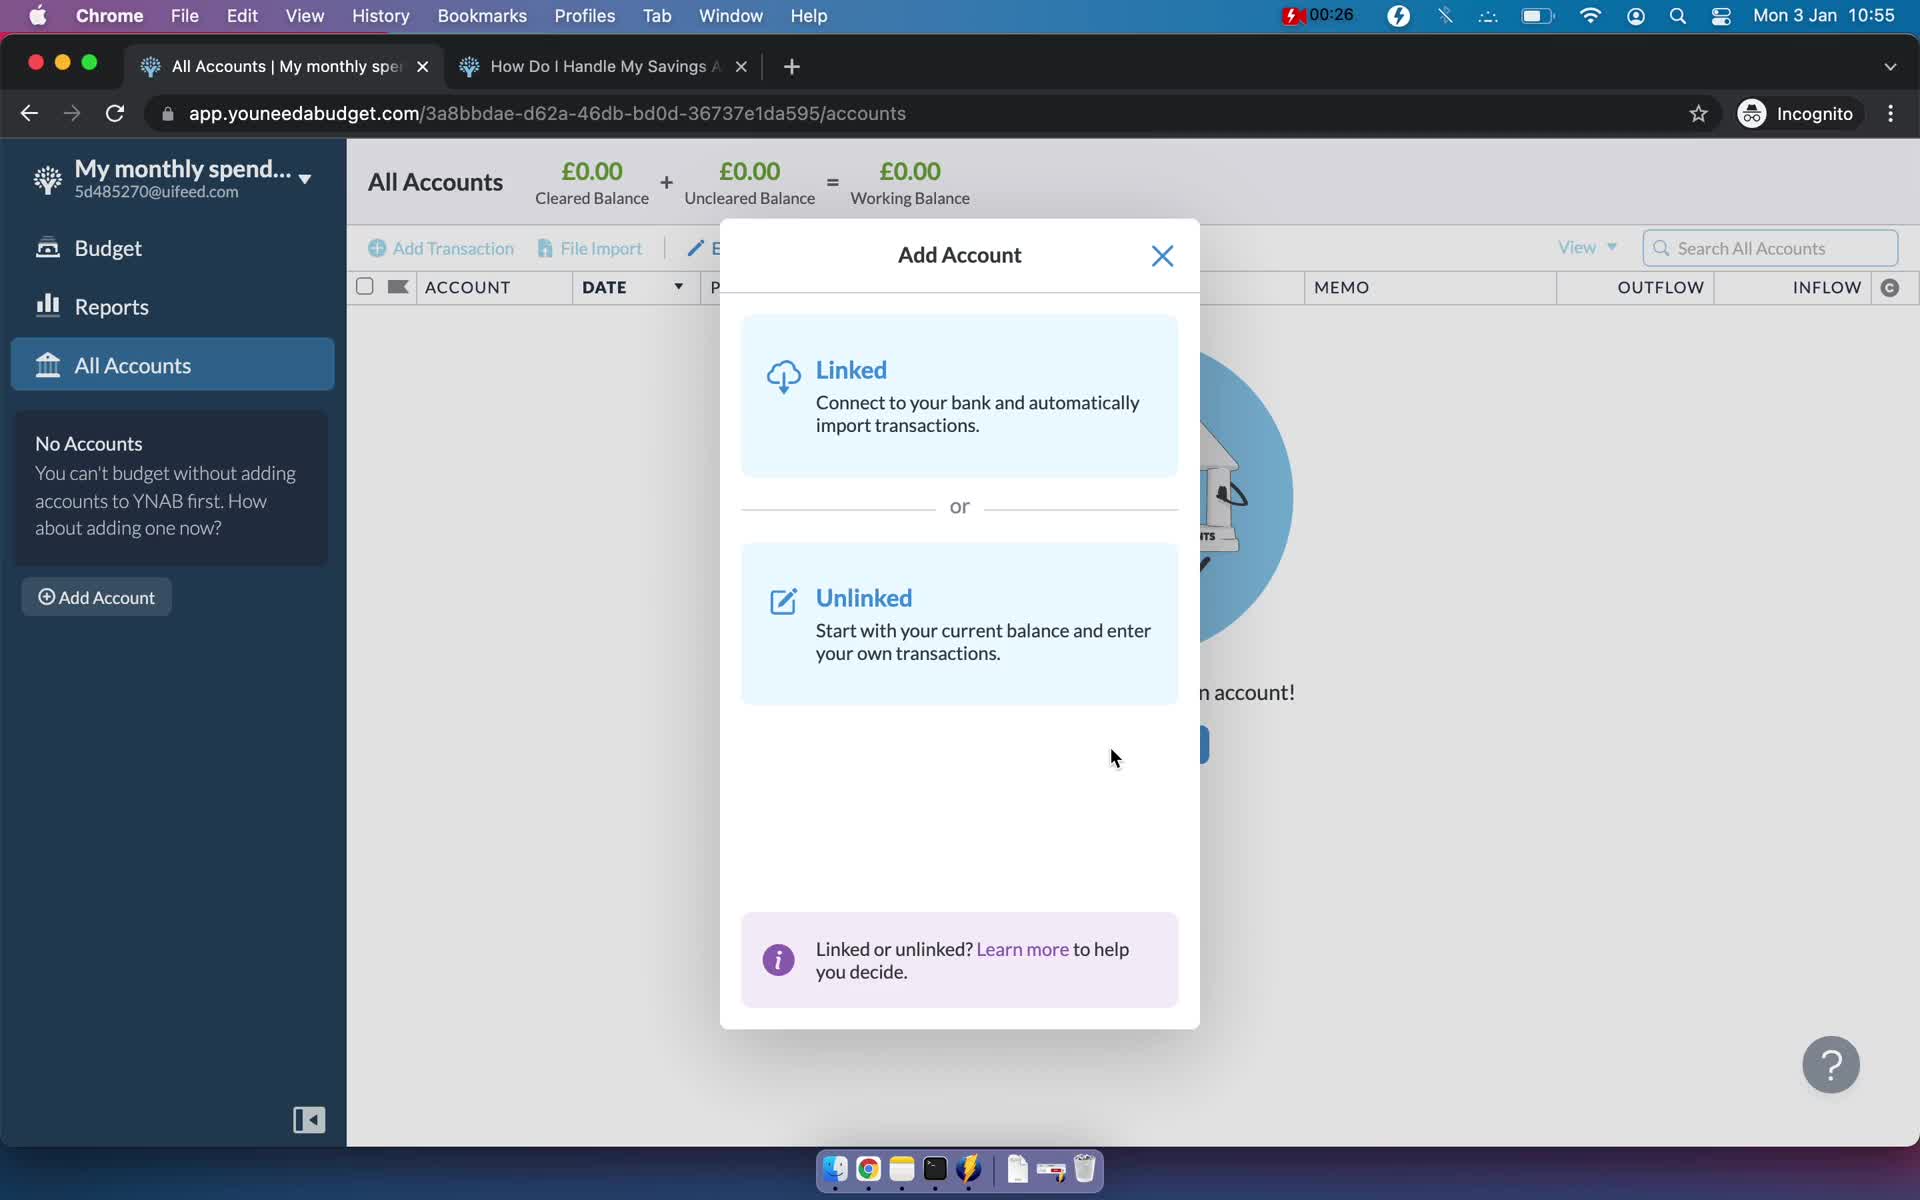Image resolution: width=1920 pixels, height=1200 pixels.
Task: Click the Close Add Account modal button
Action: (x=1161, y=254)
